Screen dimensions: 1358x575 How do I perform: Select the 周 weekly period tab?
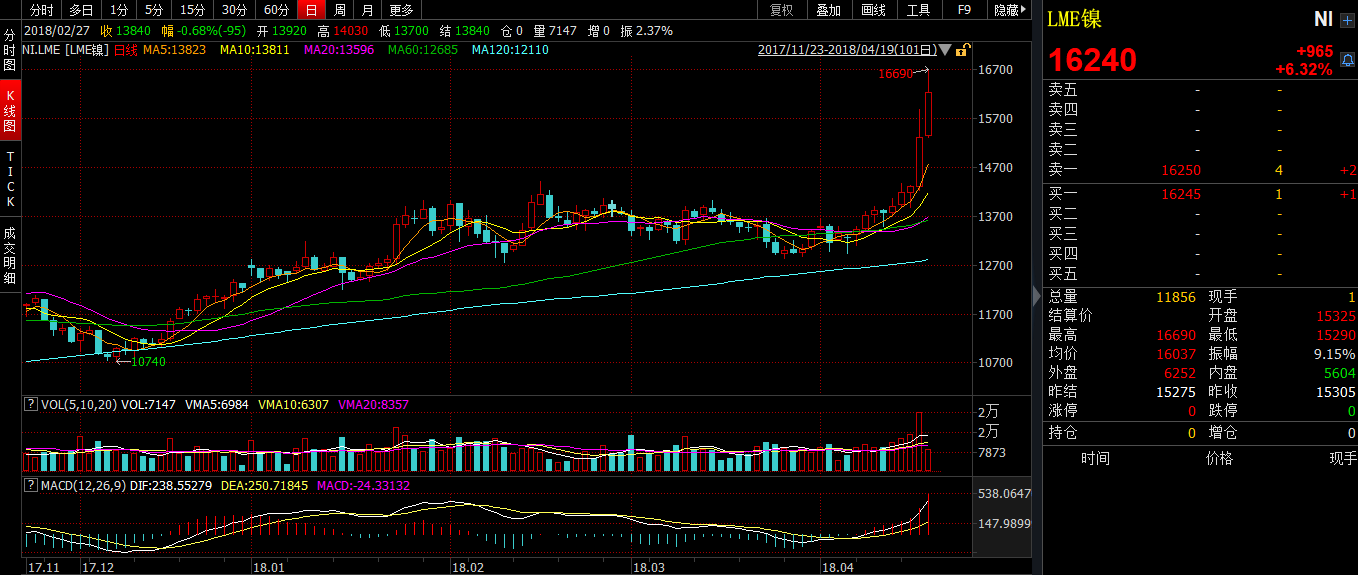(340, 10)
